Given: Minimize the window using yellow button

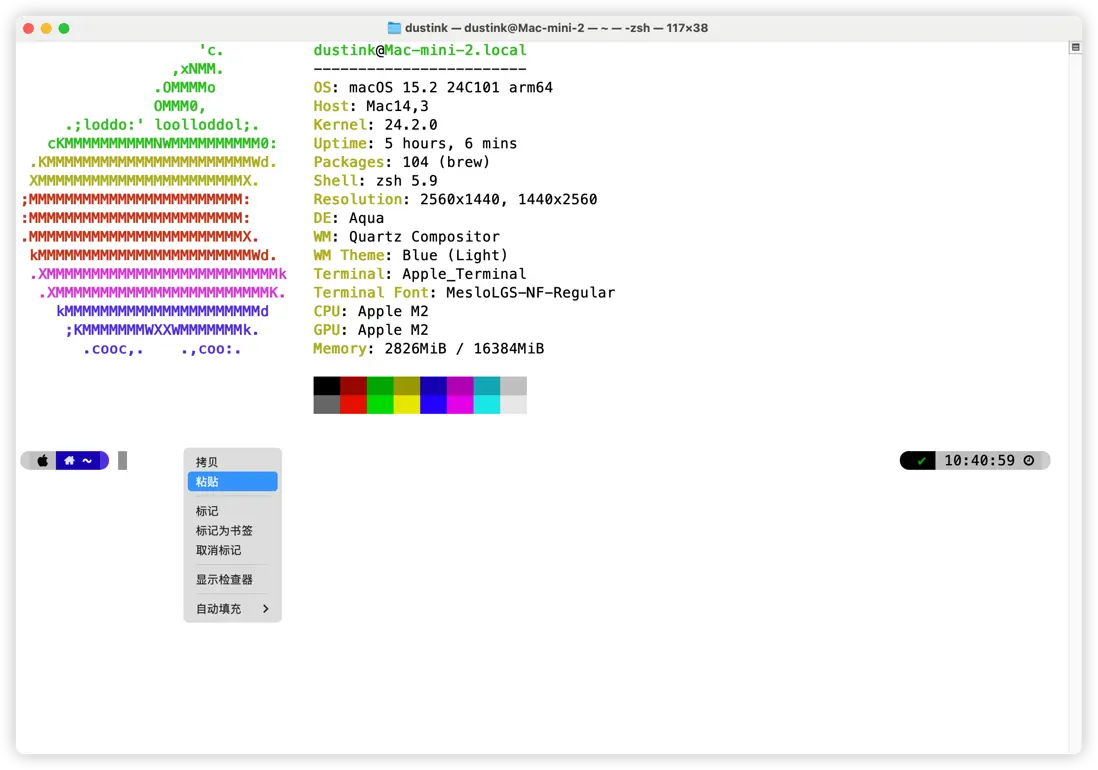Looking at the screenshot, I should pyautogui.click(x=46, y=28).
